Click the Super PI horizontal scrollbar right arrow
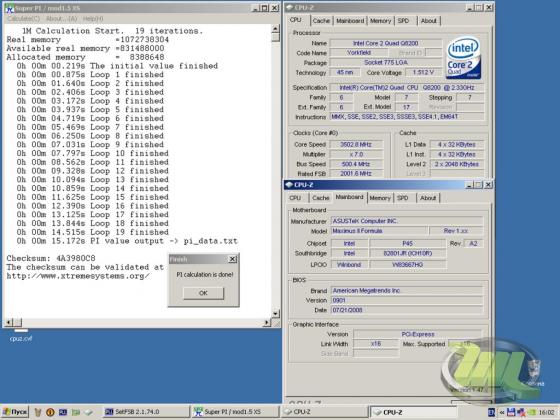 pos(267,322)
